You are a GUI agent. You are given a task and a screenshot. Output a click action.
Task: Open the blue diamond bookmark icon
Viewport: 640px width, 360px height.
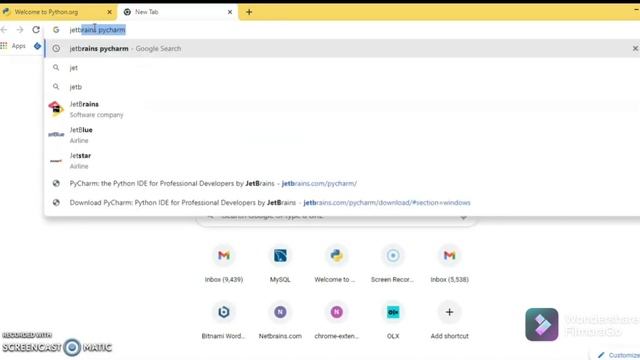[38, 46]
